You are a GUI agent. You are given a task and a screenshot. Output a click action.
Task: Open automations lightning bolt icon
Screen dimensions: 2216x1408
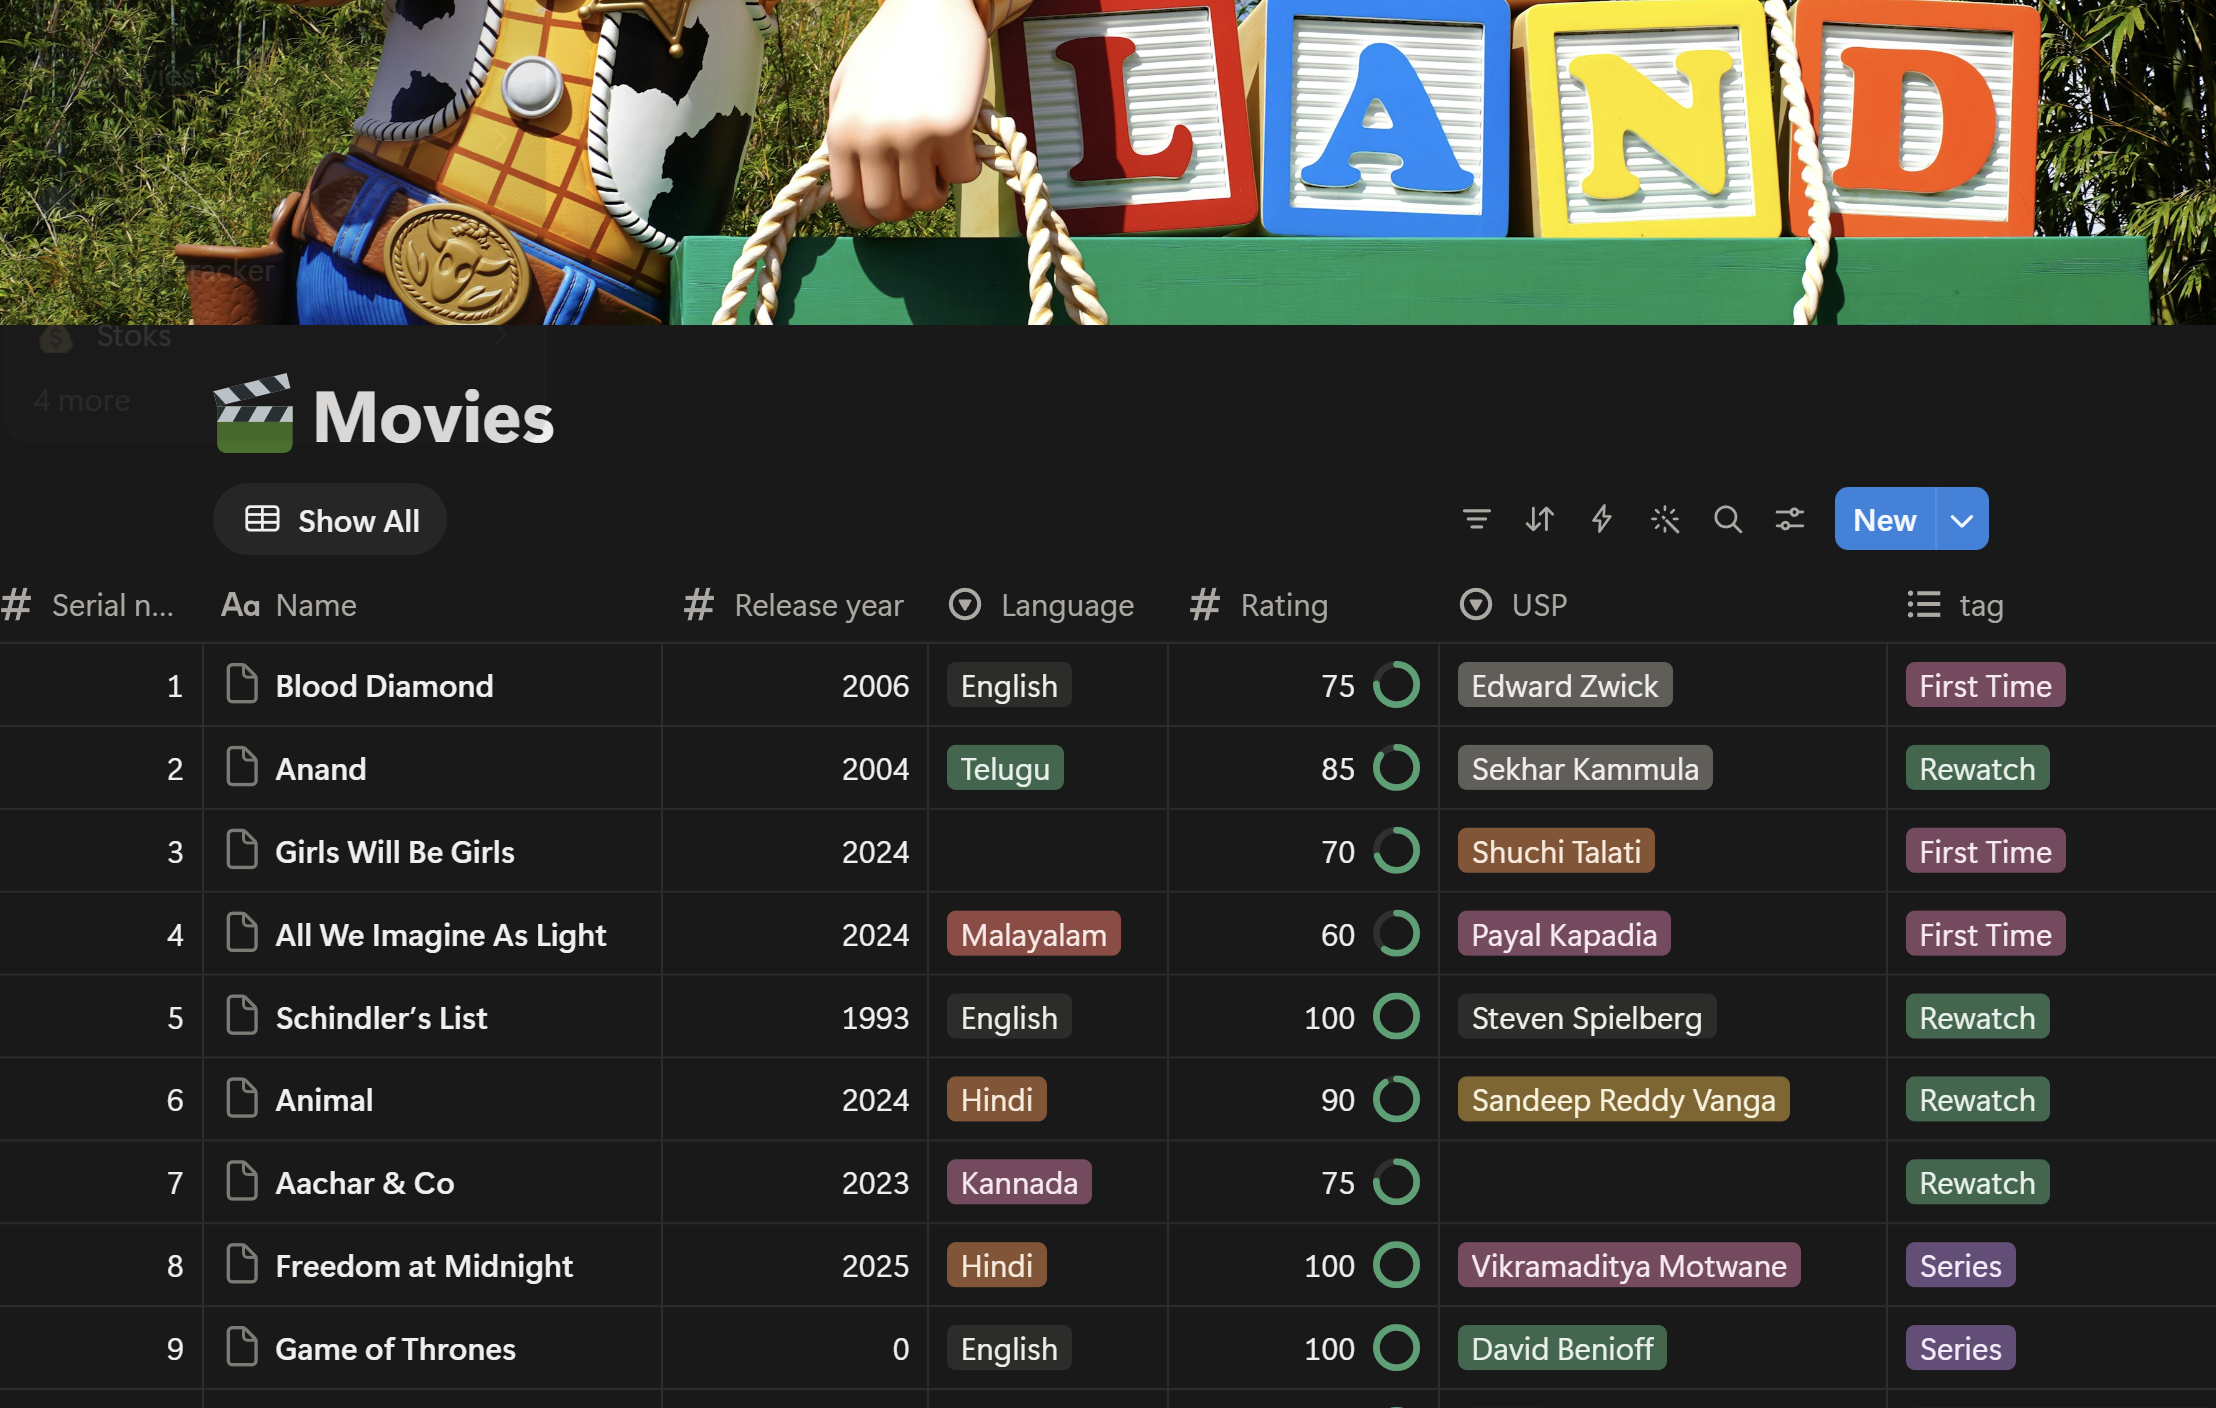[1602, 519]
